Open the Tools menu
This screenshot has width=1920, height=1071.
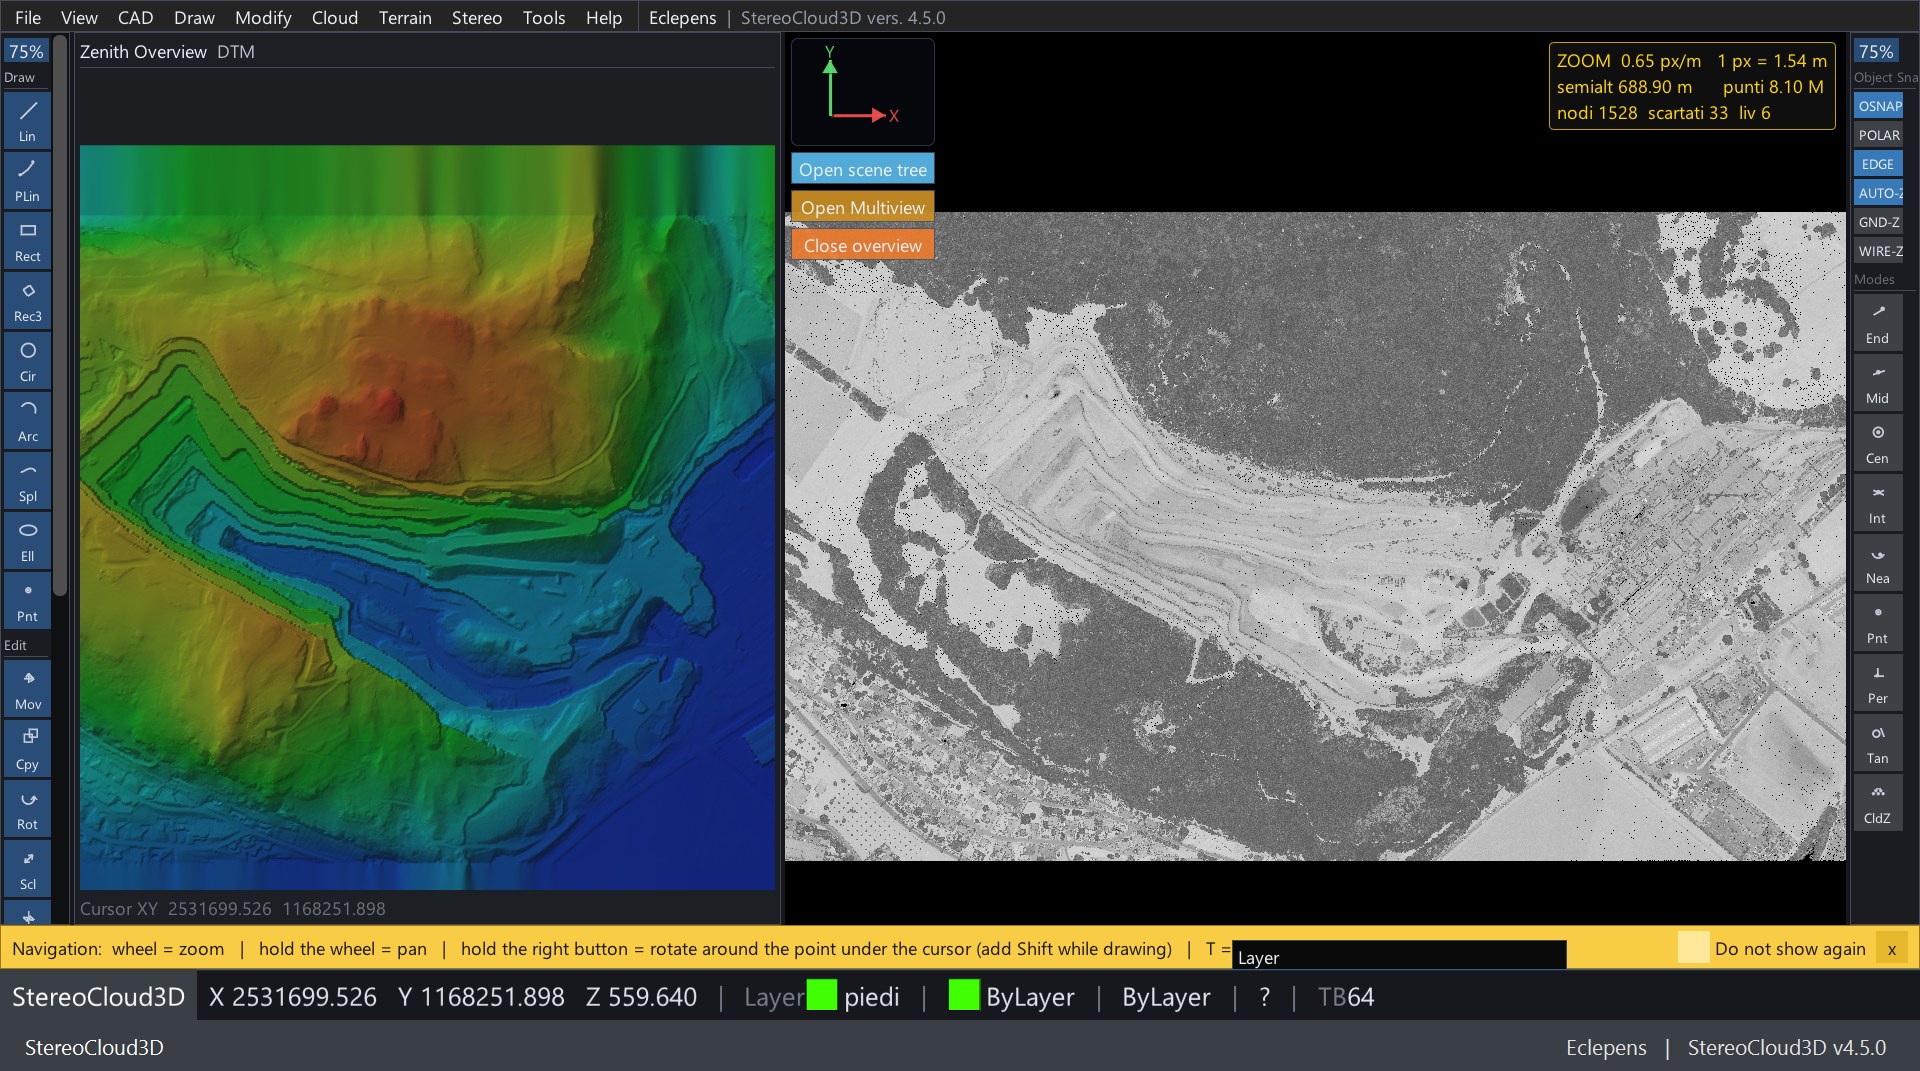pos(544,17)
